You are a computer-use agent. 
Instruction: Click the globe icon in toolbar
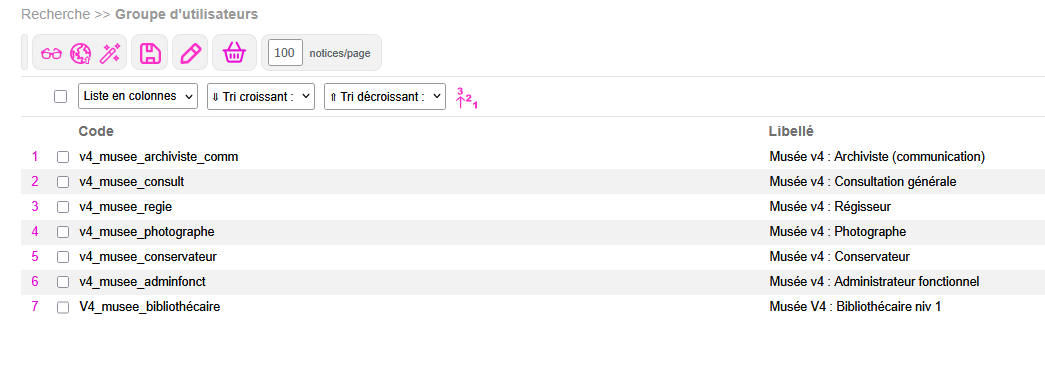(x=80, y=53)
